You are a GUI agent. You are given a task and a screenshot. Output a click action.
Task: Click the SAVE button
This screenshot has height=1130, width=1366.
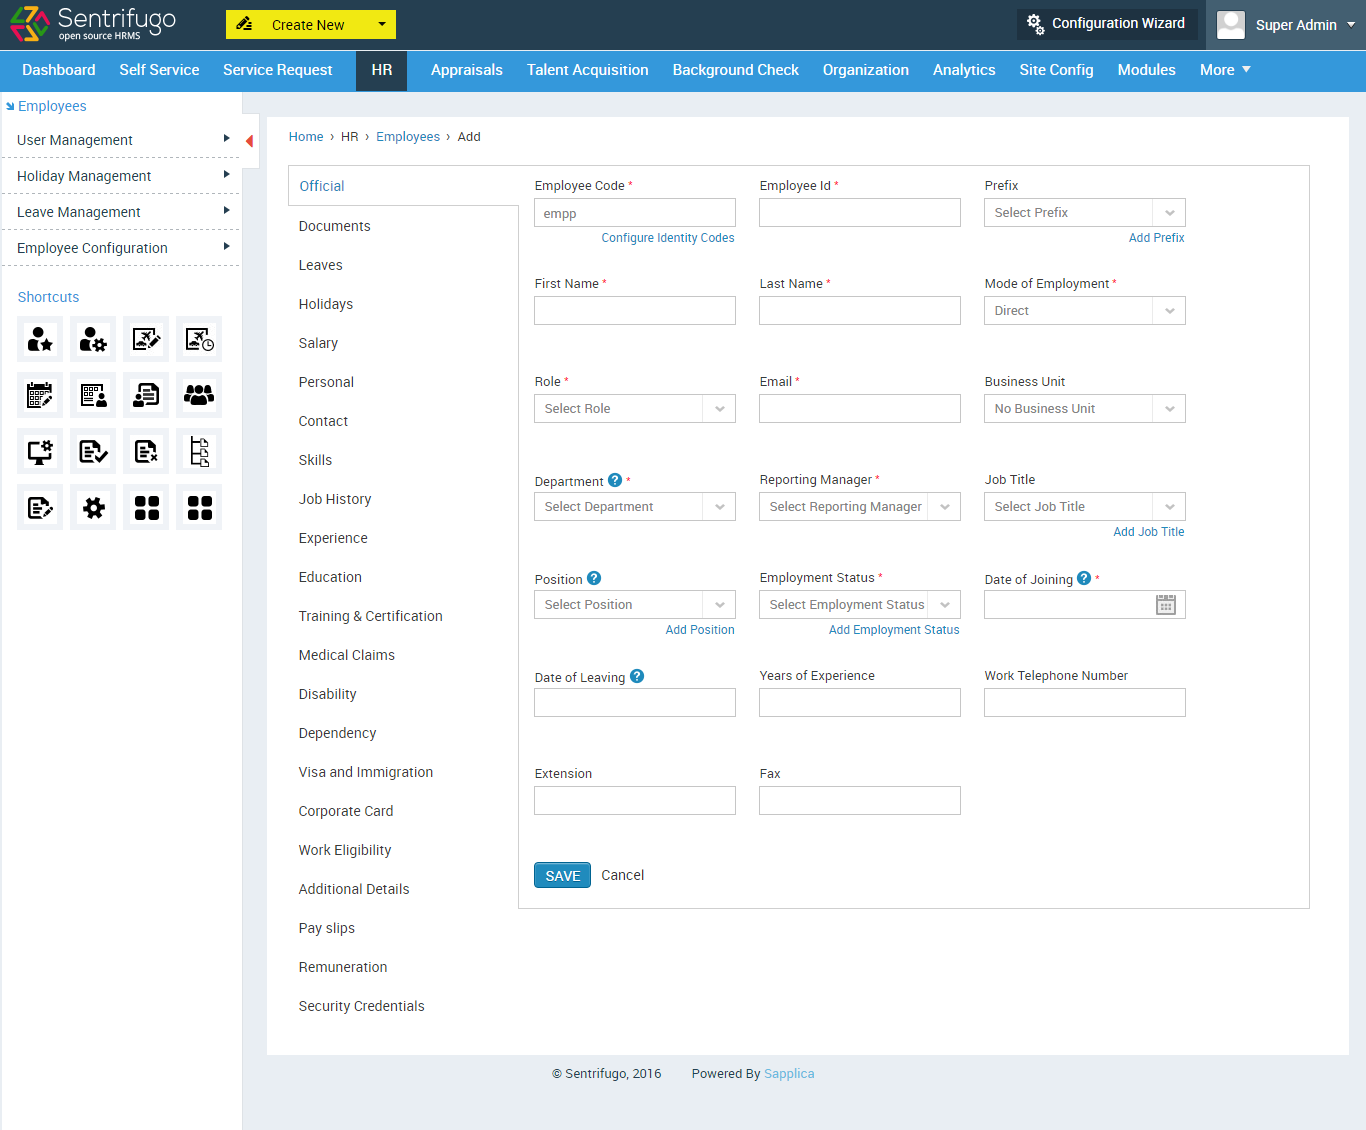562,875
